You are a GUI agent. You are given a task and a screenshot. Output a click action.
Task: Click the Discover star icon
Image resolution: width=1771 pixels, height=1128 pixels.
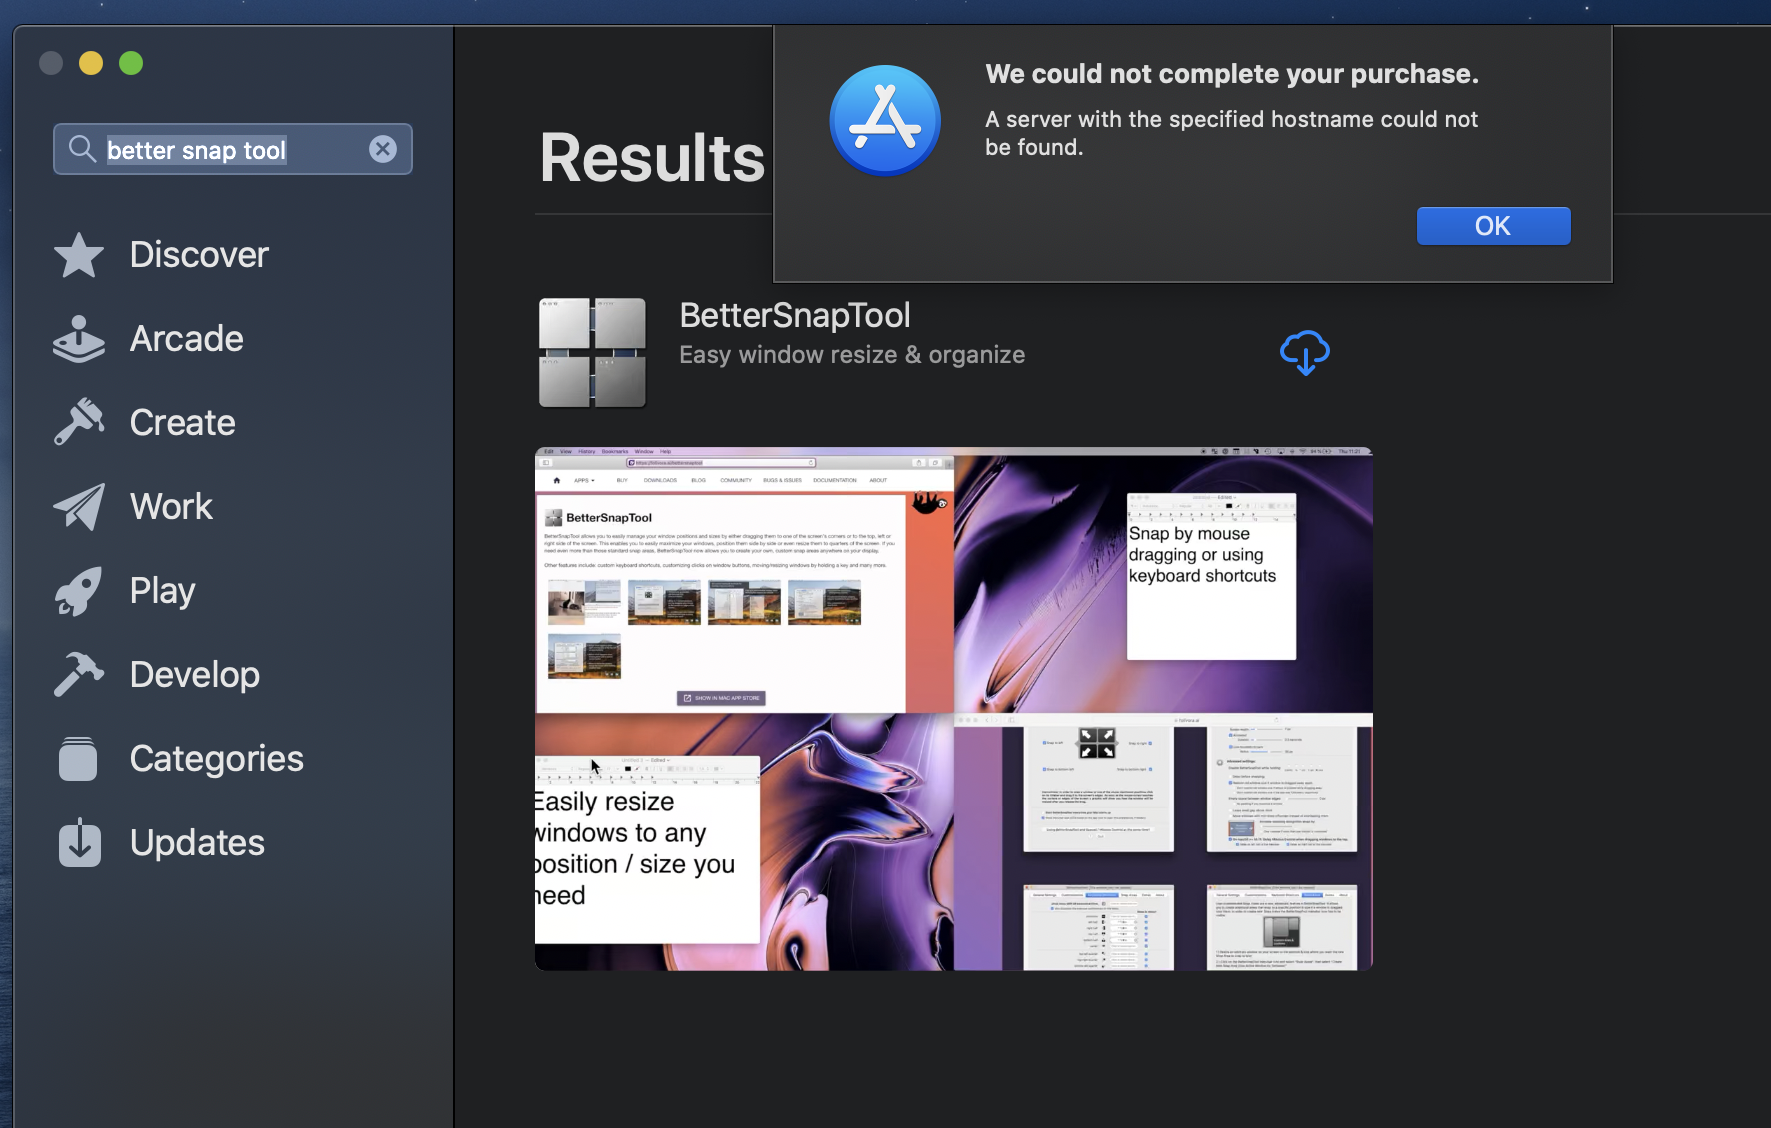click(79, 255)
